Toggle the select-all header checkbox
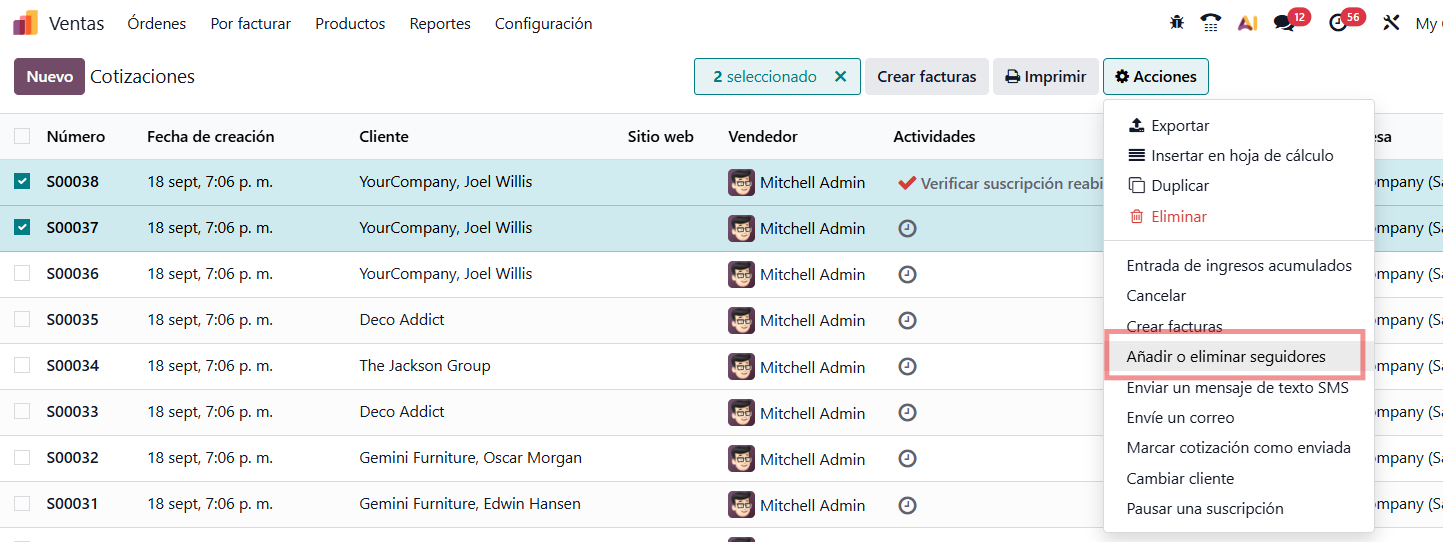 pos(22,137)
